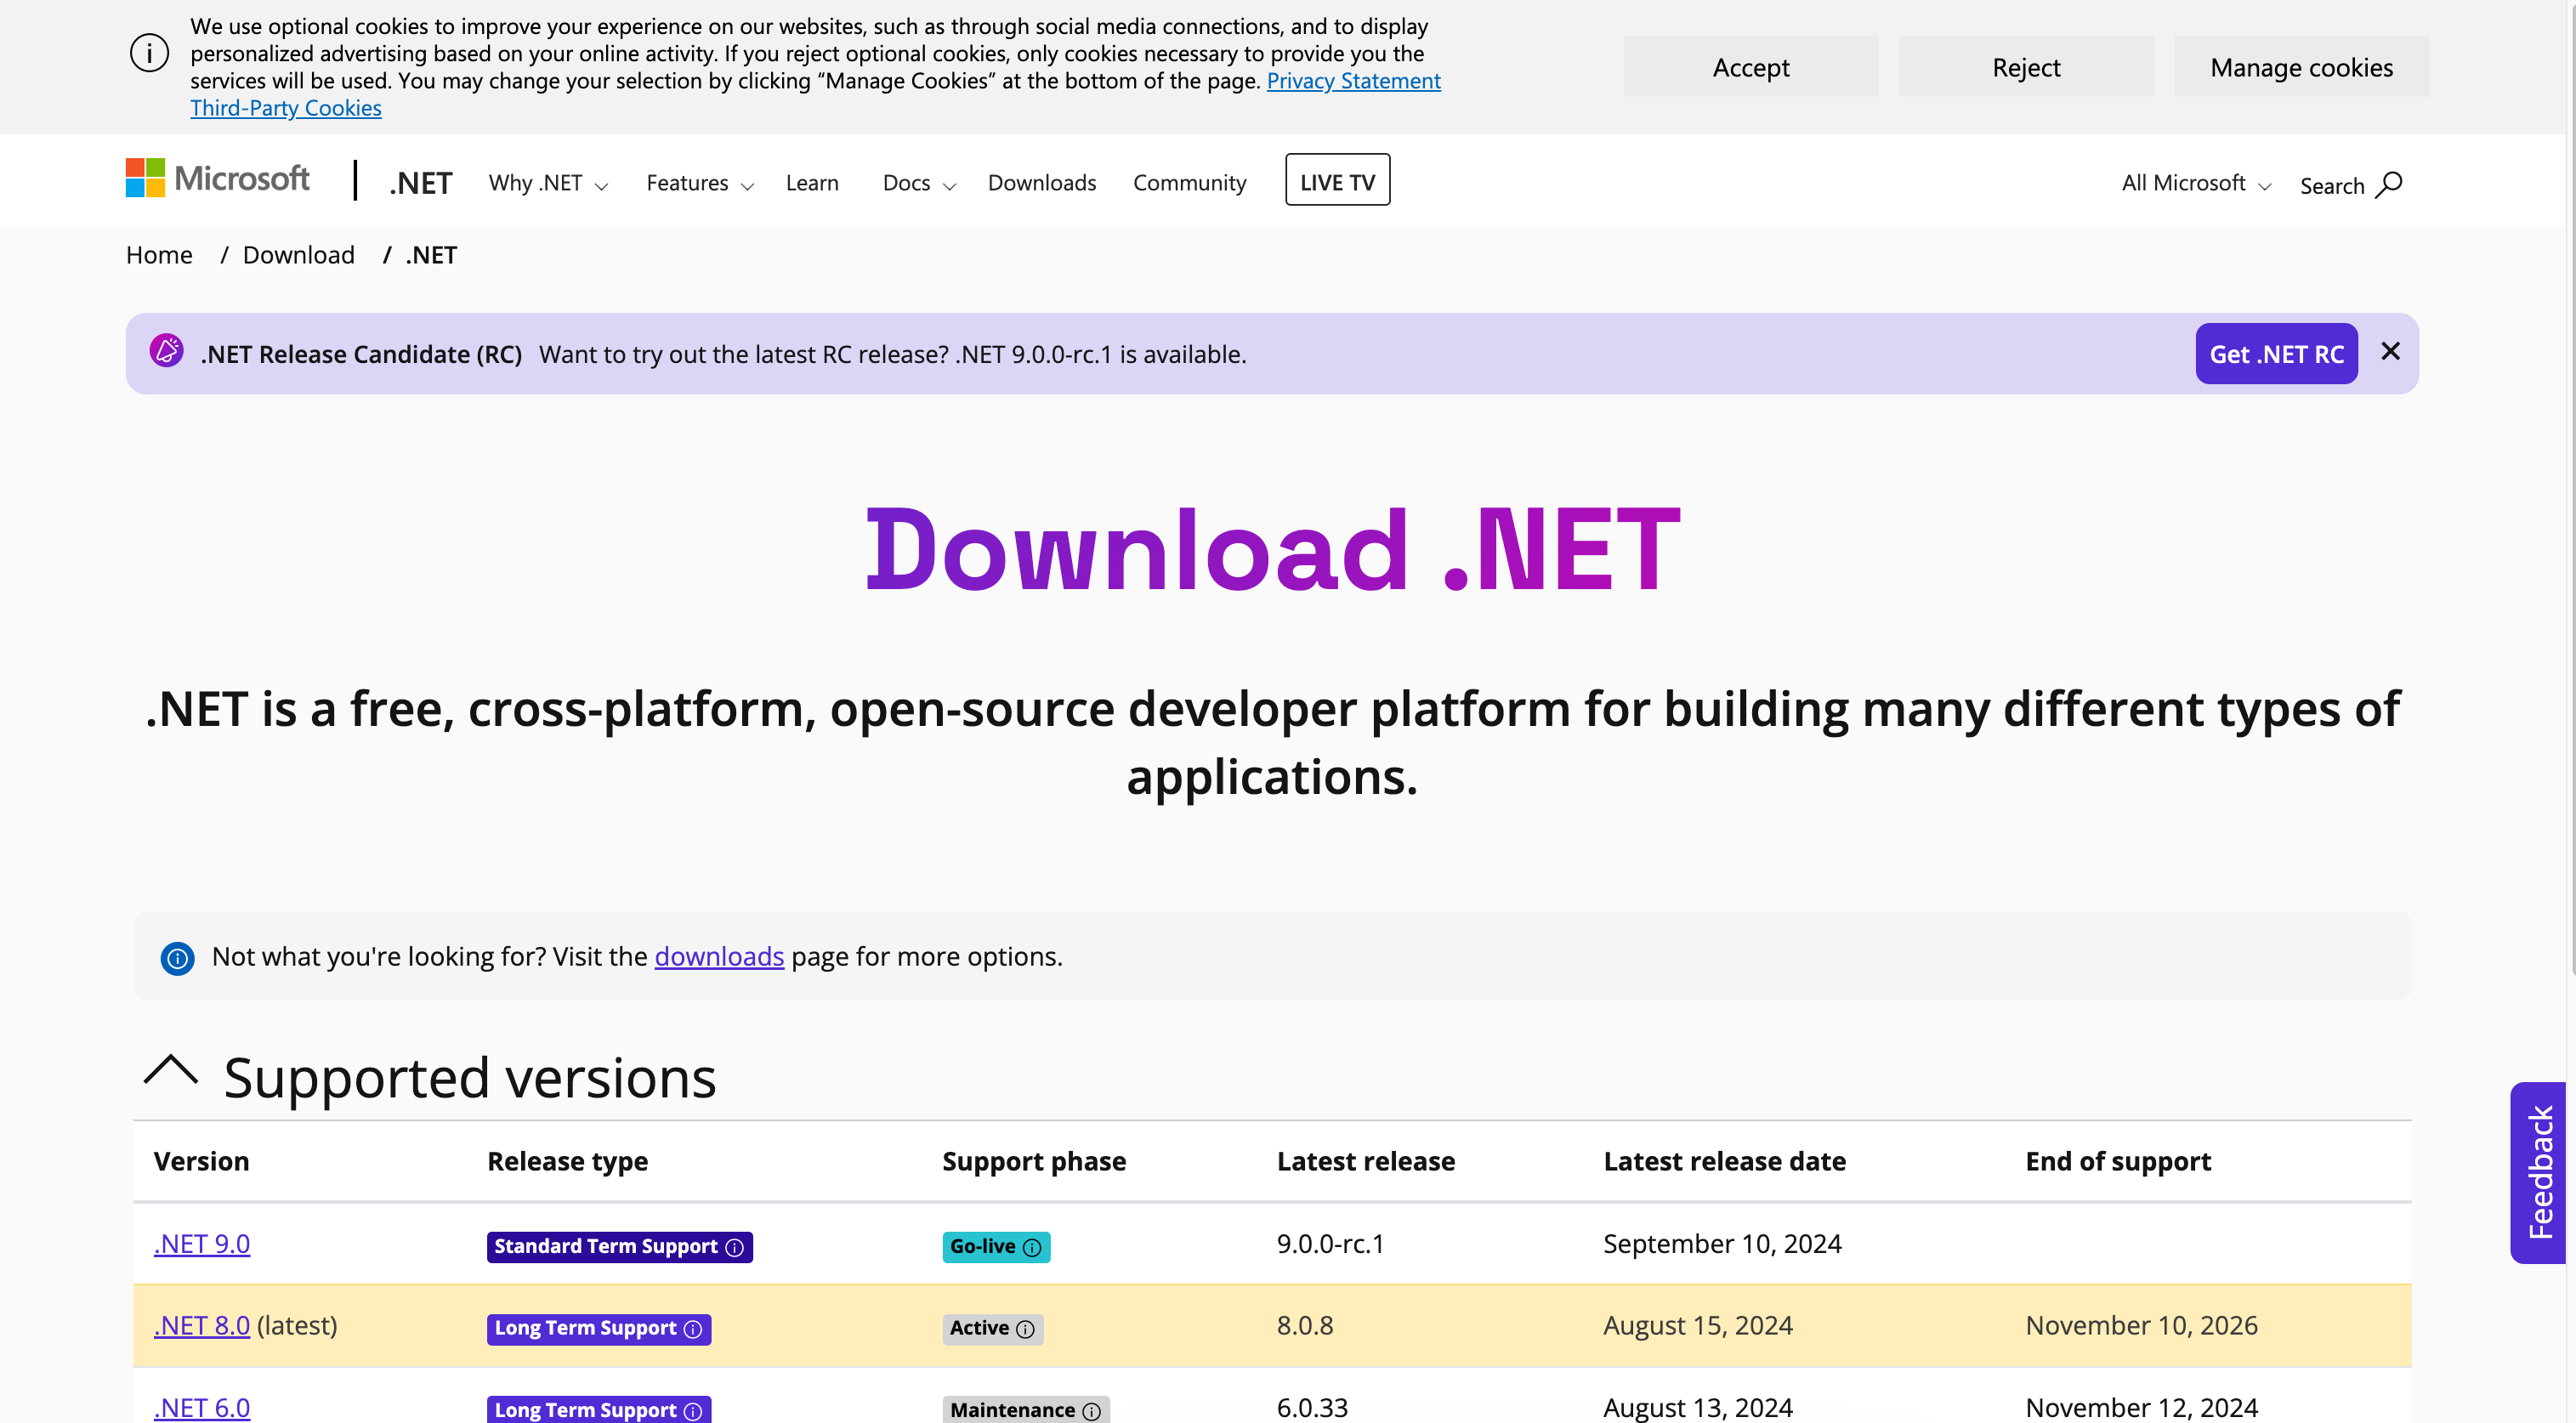Click the cookie notice info icon
Viewport: 2576px width, 1423px height.
click(149, 53)
